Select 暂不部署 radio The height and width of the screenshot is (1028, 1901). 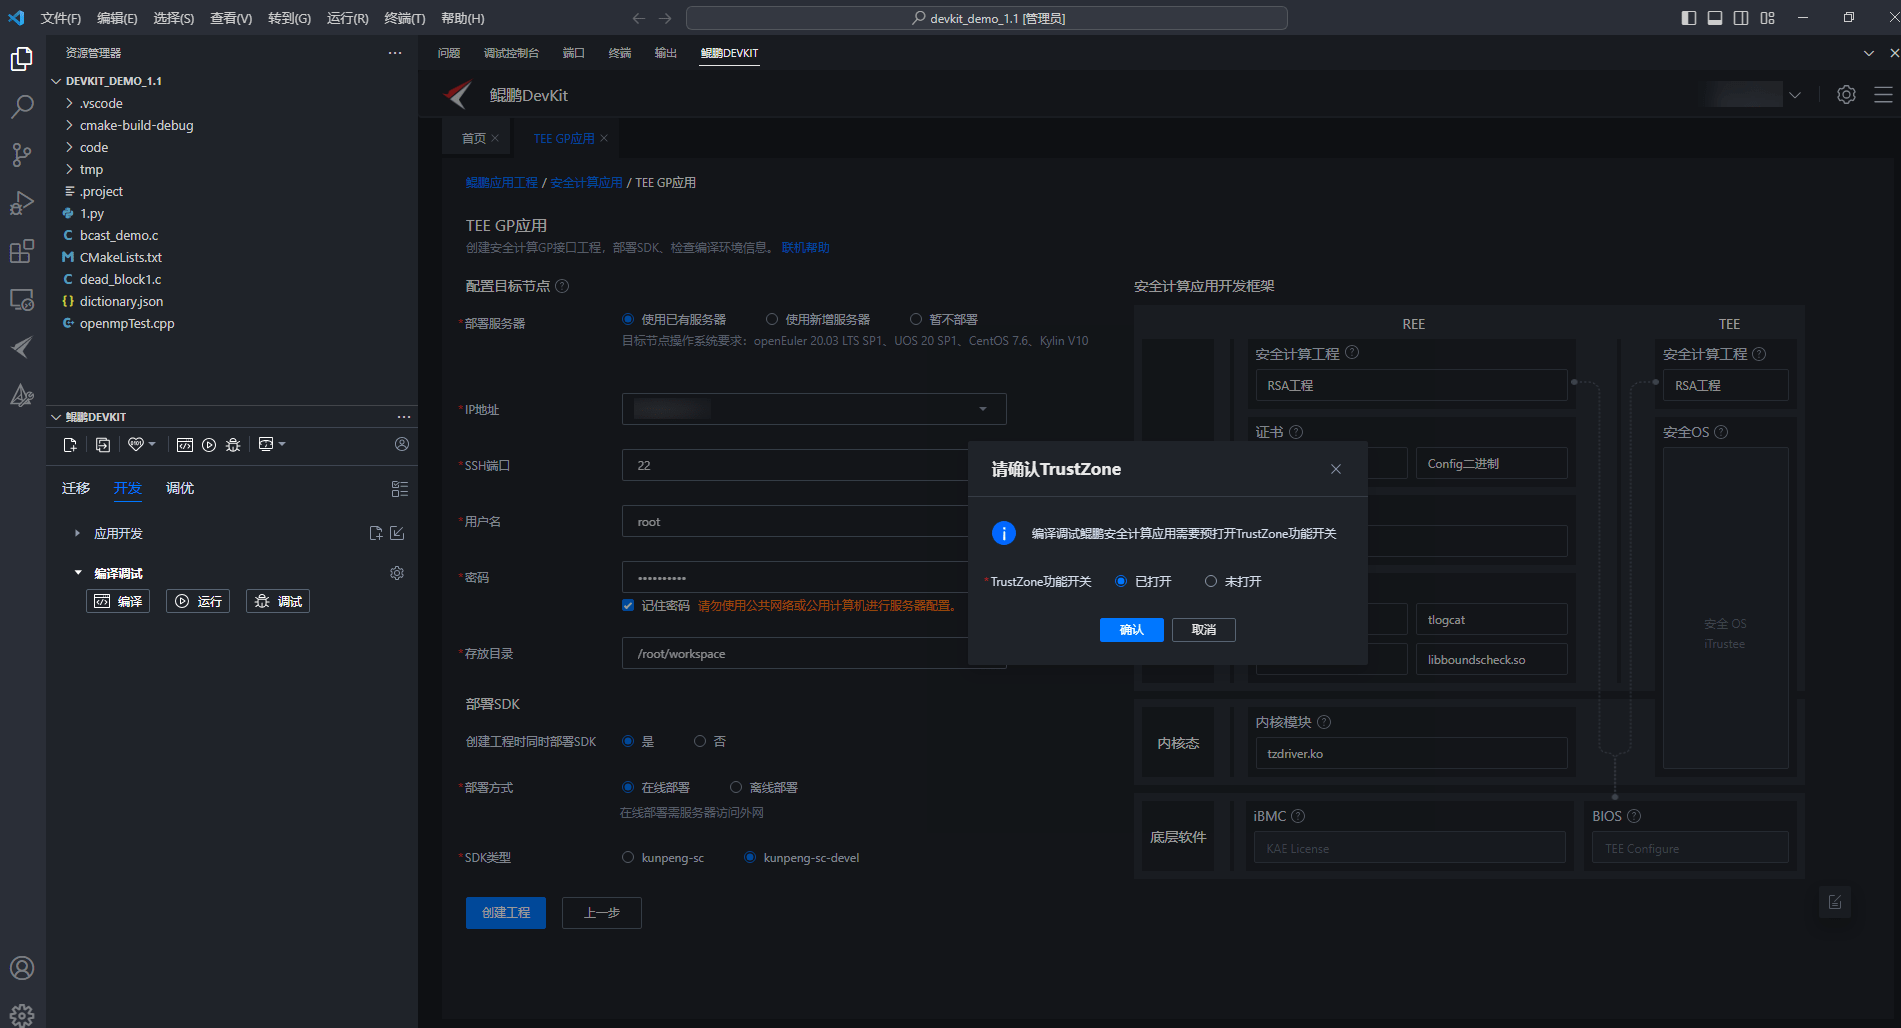(916, 319)
